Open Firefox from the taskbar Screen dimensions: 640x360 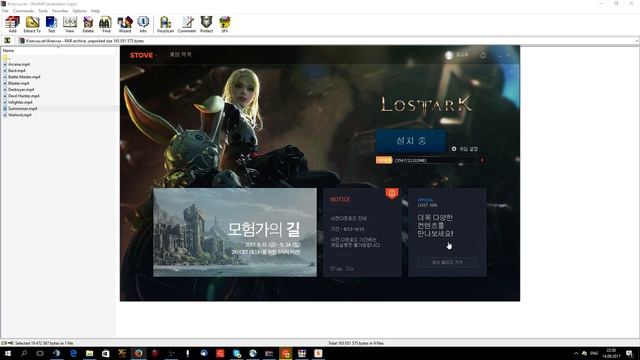point(138,353)
